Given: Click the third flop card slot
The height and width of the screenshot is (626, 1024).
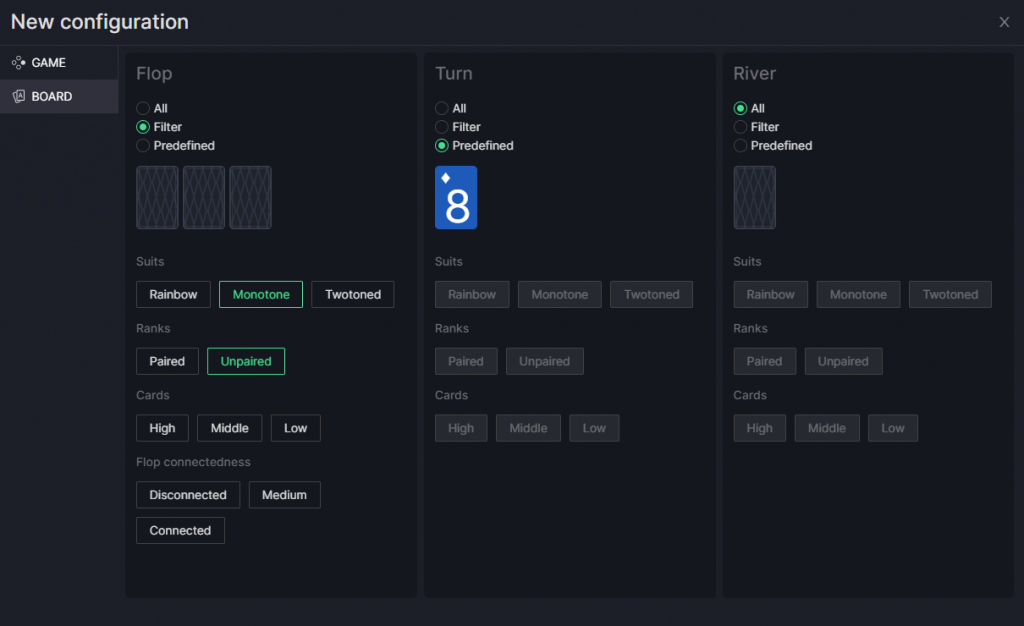Looking at the screenshot, I should coord(250,197).
